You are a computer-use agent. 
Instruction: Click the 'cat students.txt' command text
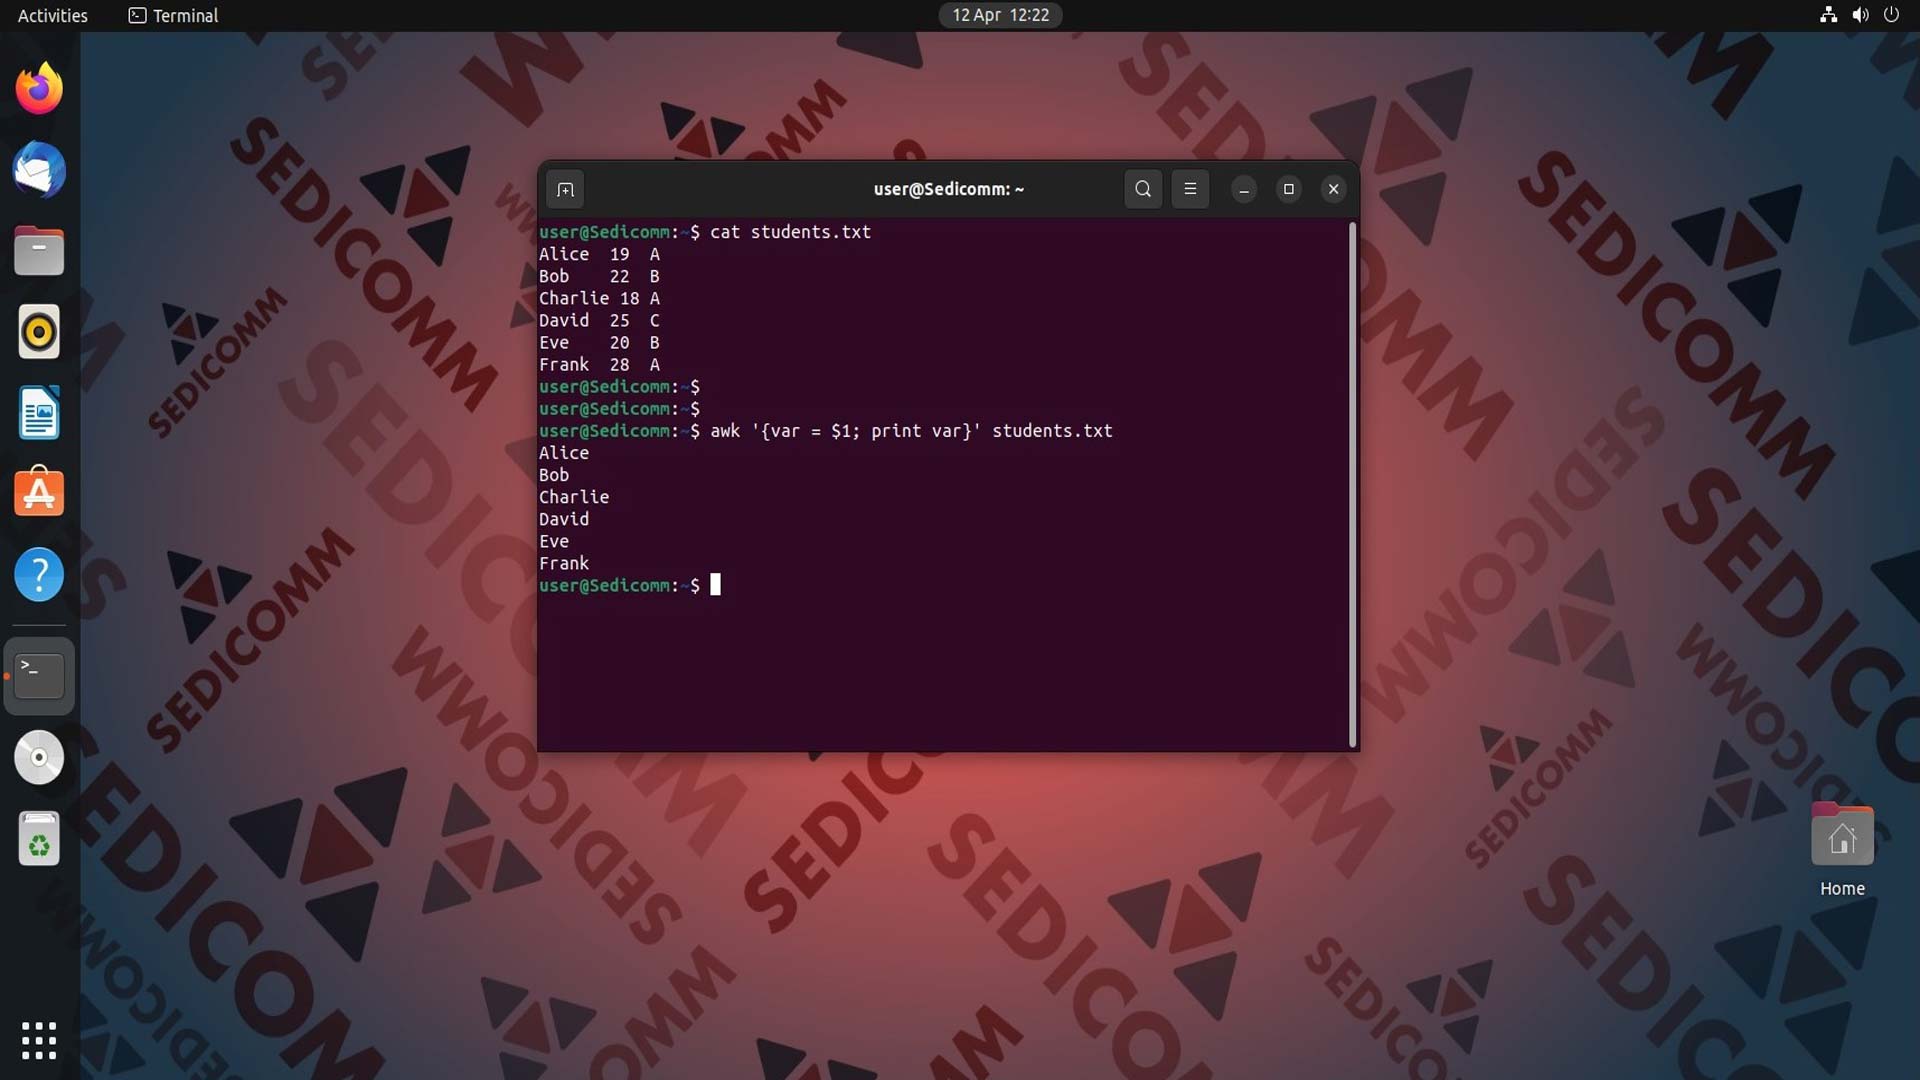[x=790, y=232]
